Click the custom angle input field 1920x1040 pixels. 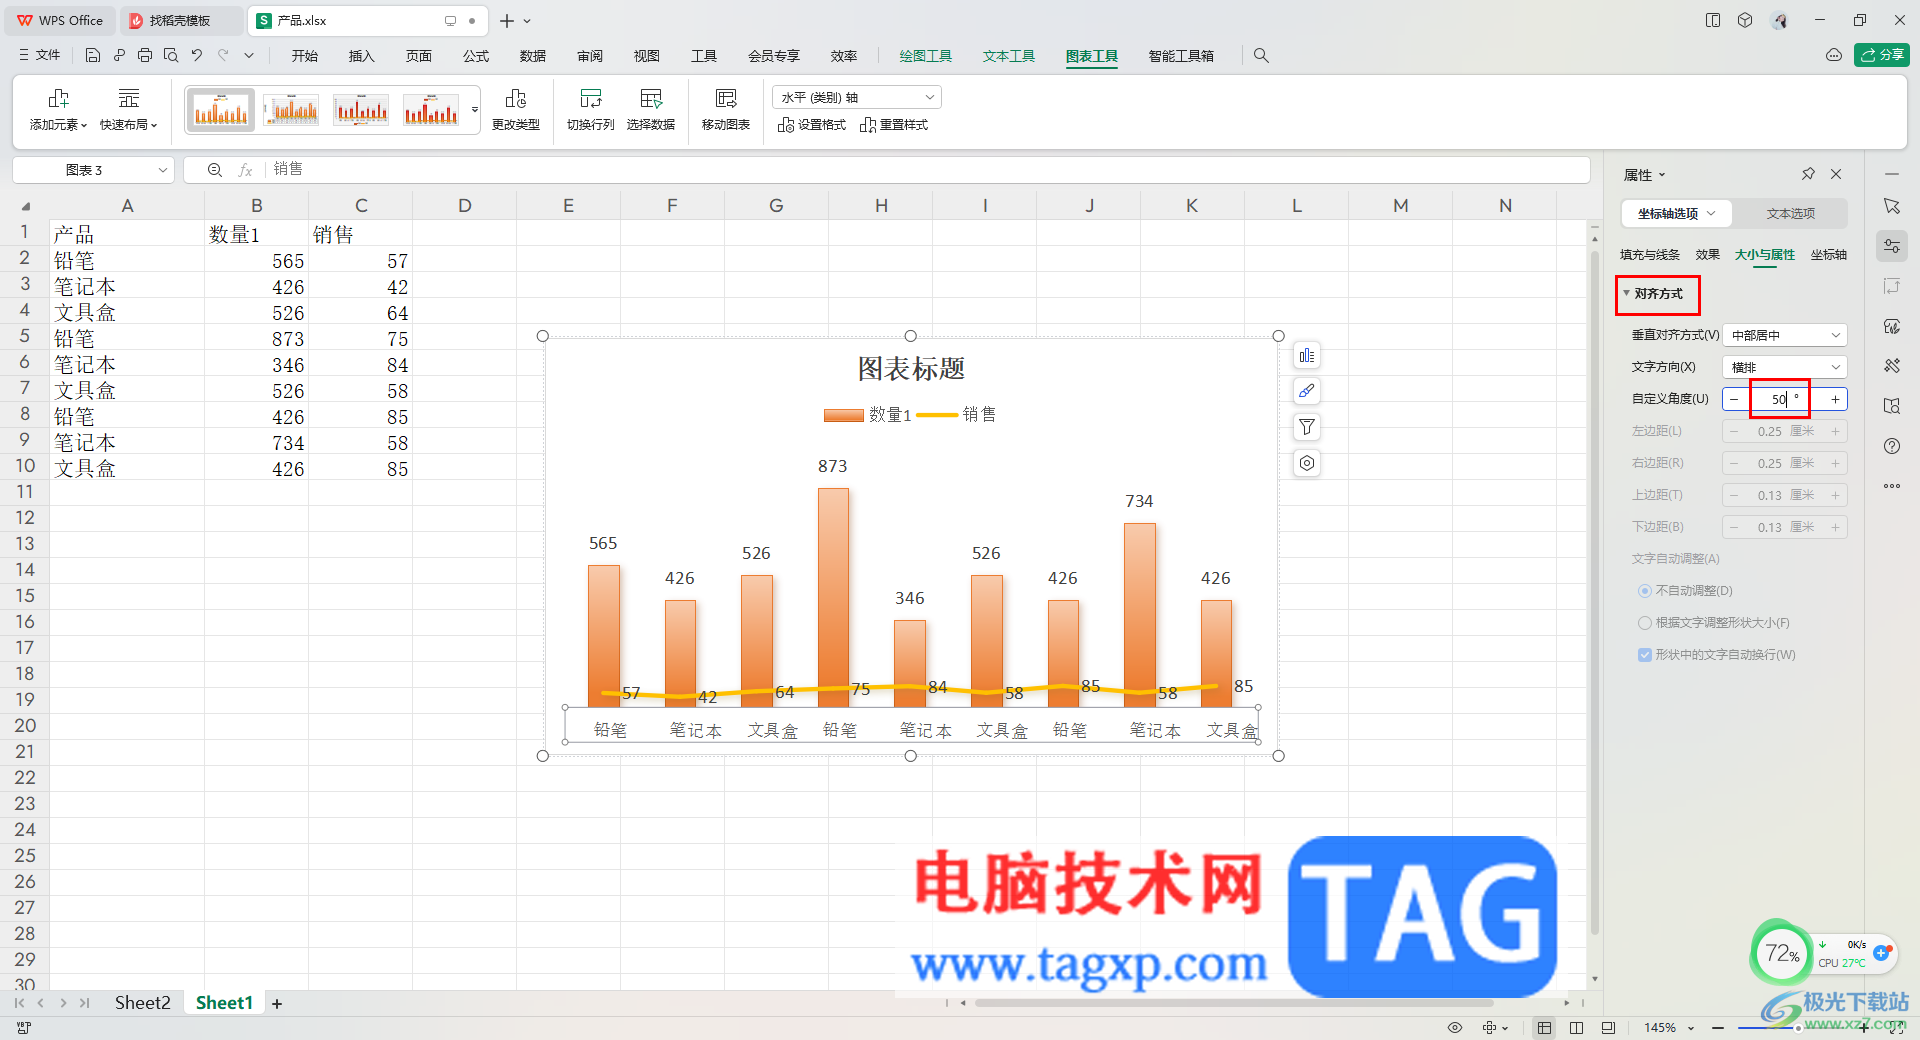tap(1785, 399)
